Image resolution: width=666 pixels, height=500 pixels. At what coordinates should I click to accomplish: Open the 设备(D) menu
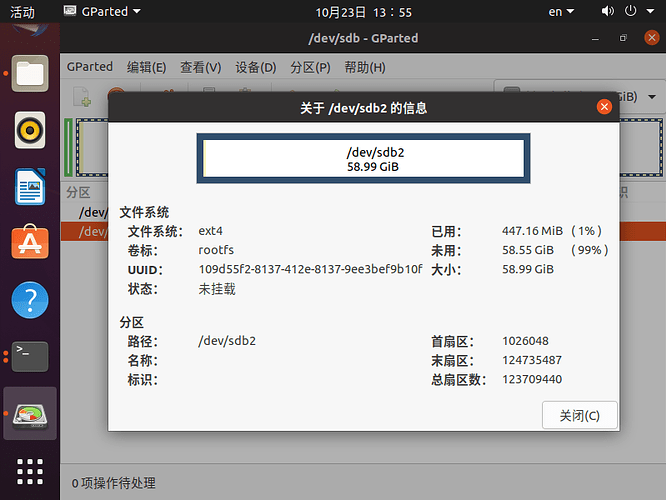[255, 68]
